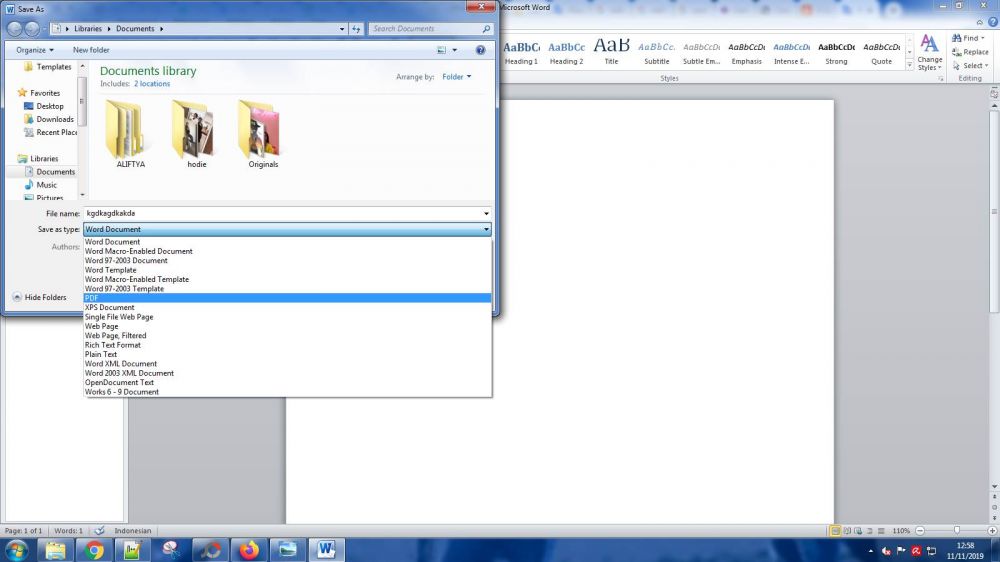Adjust the zoom slider in status bar
Viewport: 1000px width, 562px height.
tap(956, 530)
